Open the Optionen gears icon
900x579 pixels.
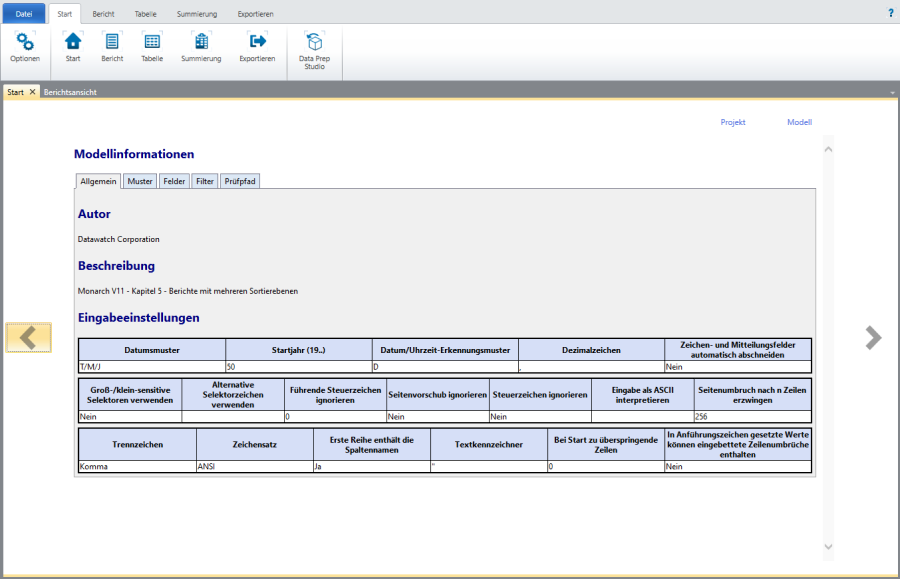[x=25, y=42]
